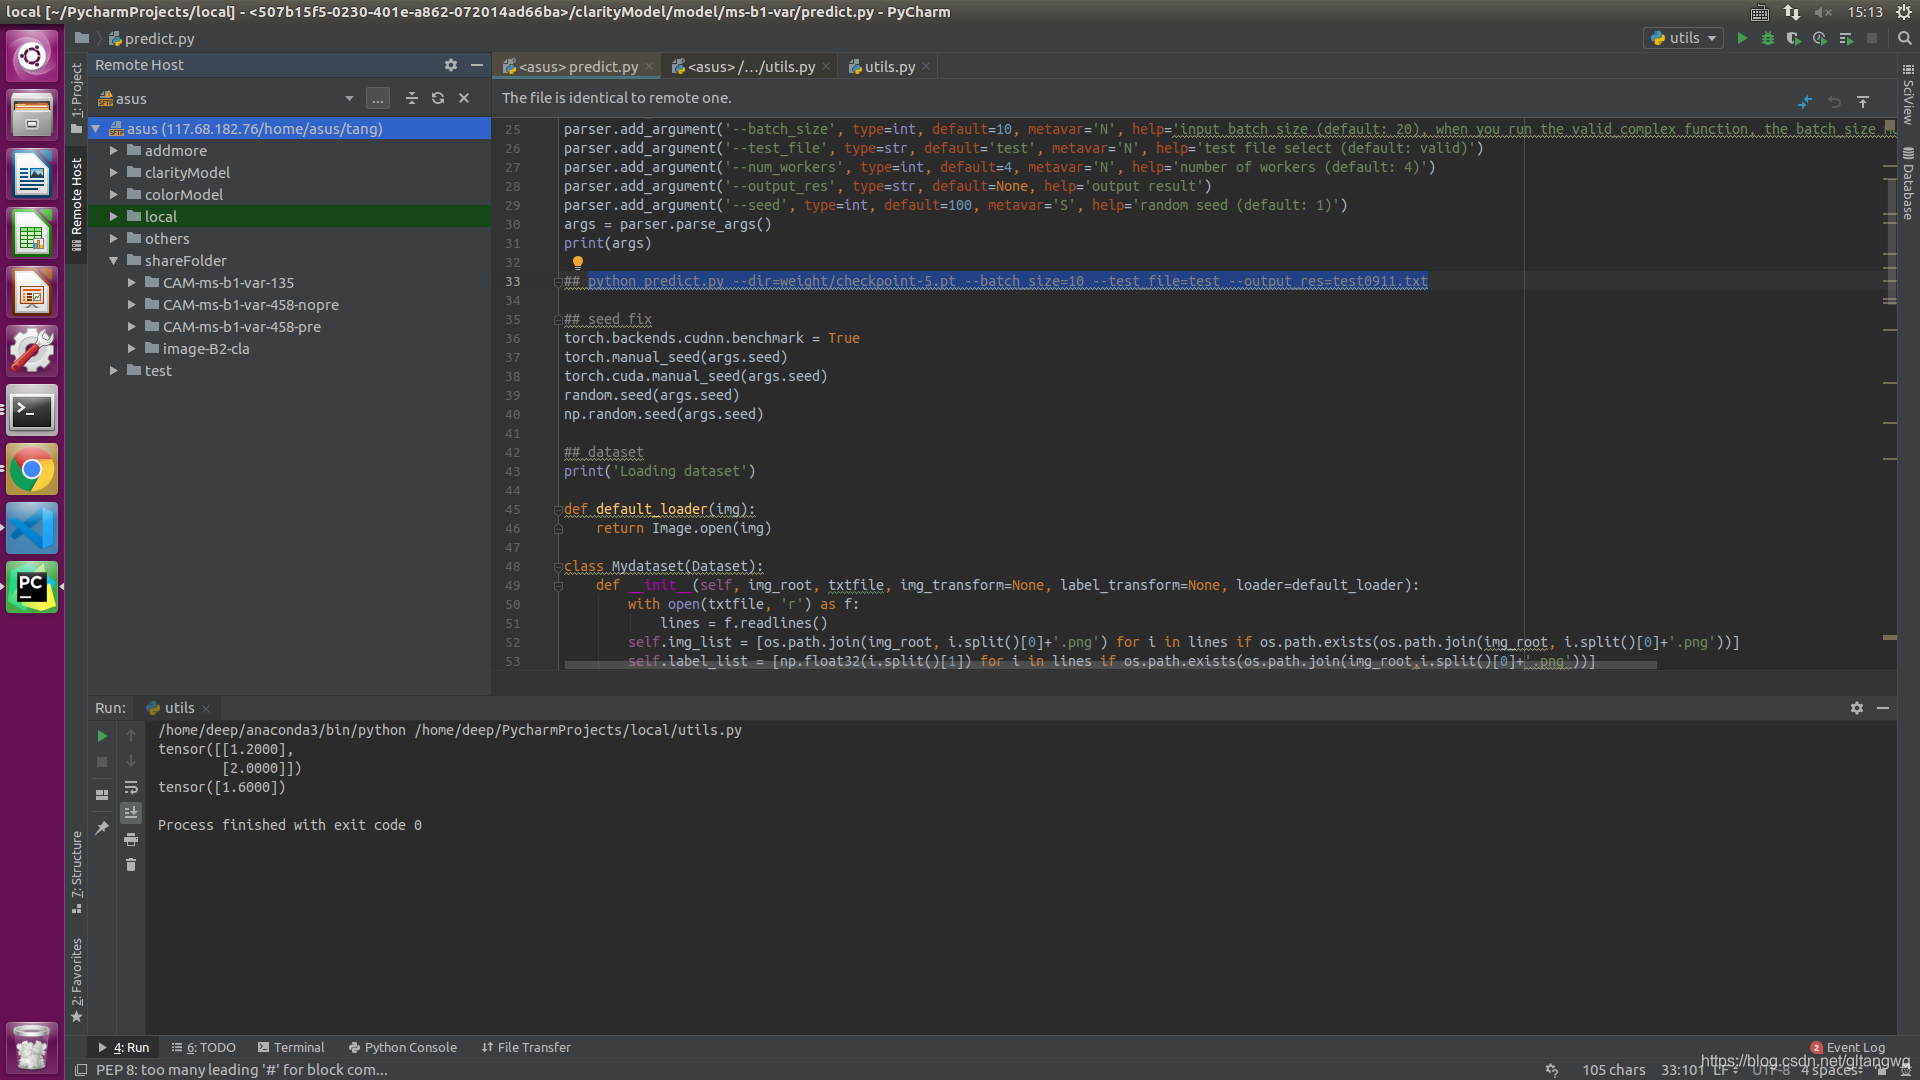Collapse all remote host tree nodes
Screen dimensions: 1920x1080
click(x=412, y=98)
